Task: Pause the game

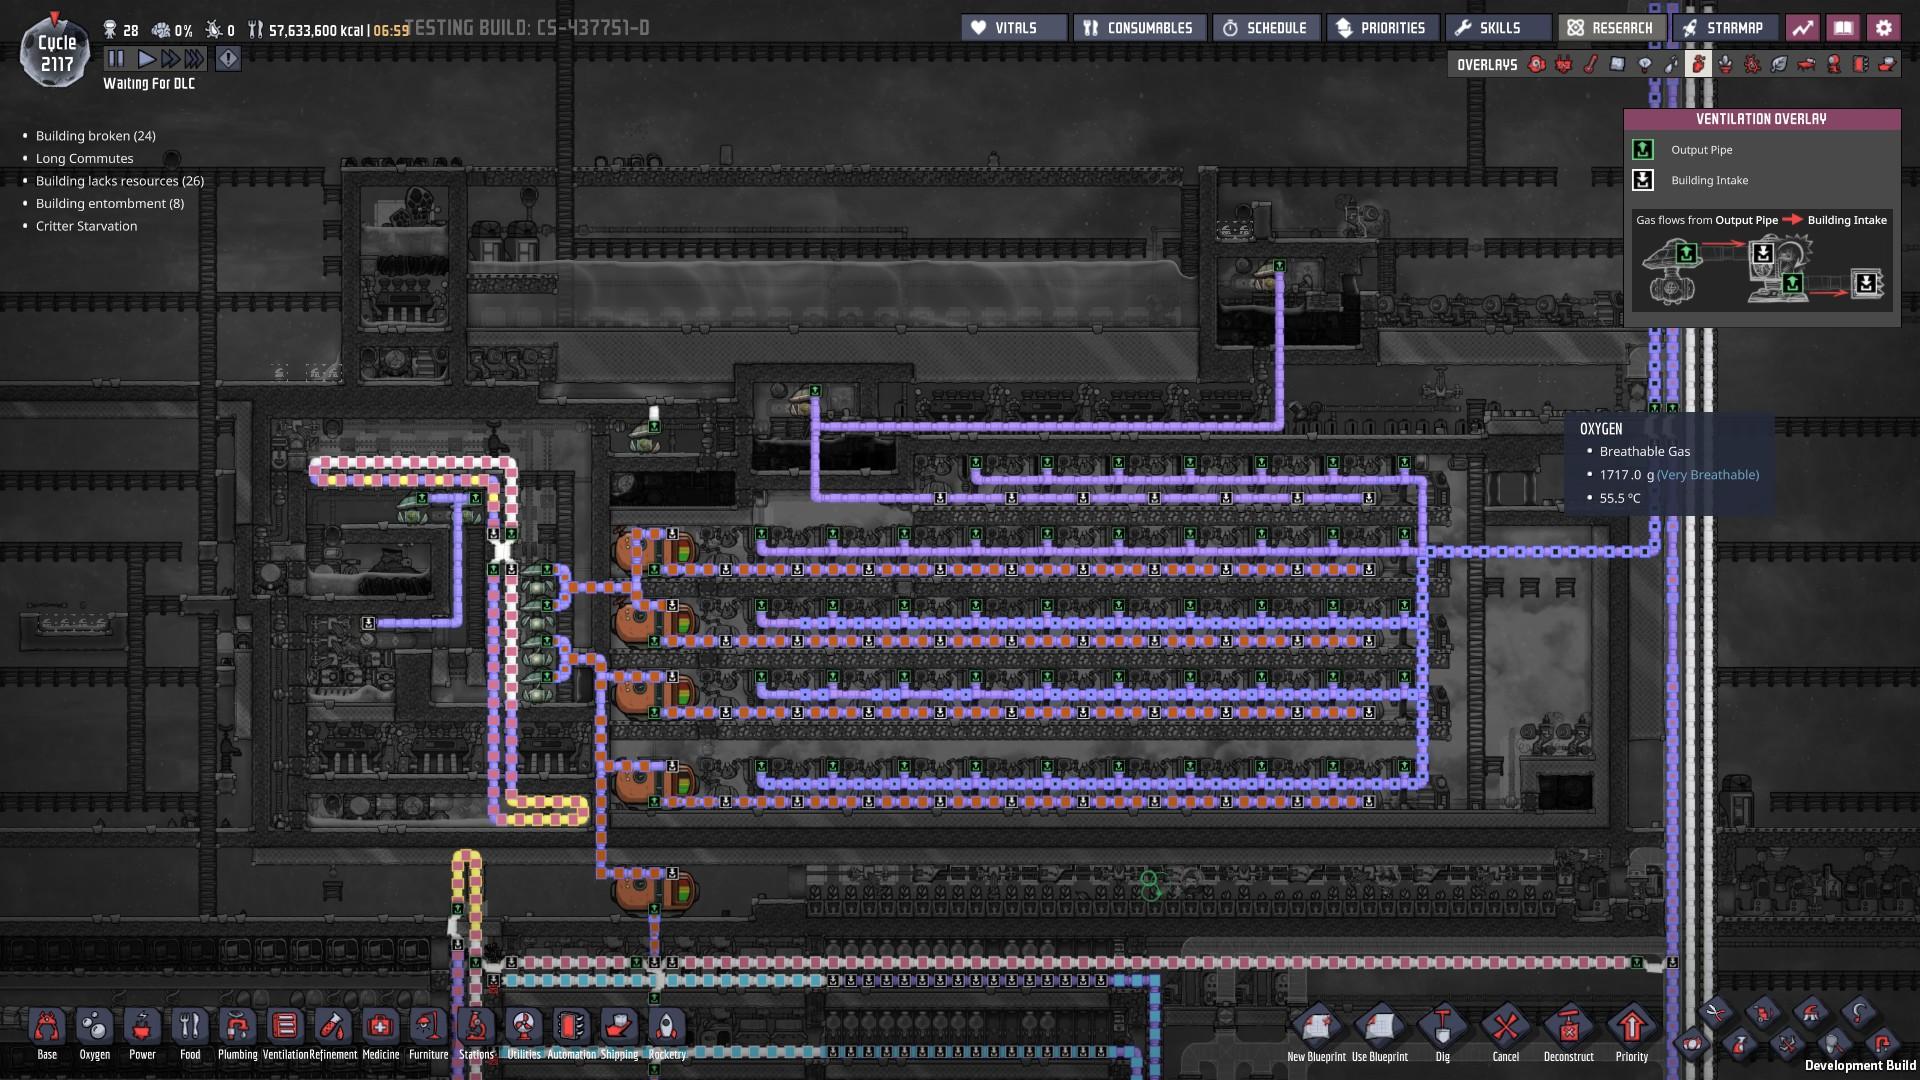Action: [x=116, y=59]
